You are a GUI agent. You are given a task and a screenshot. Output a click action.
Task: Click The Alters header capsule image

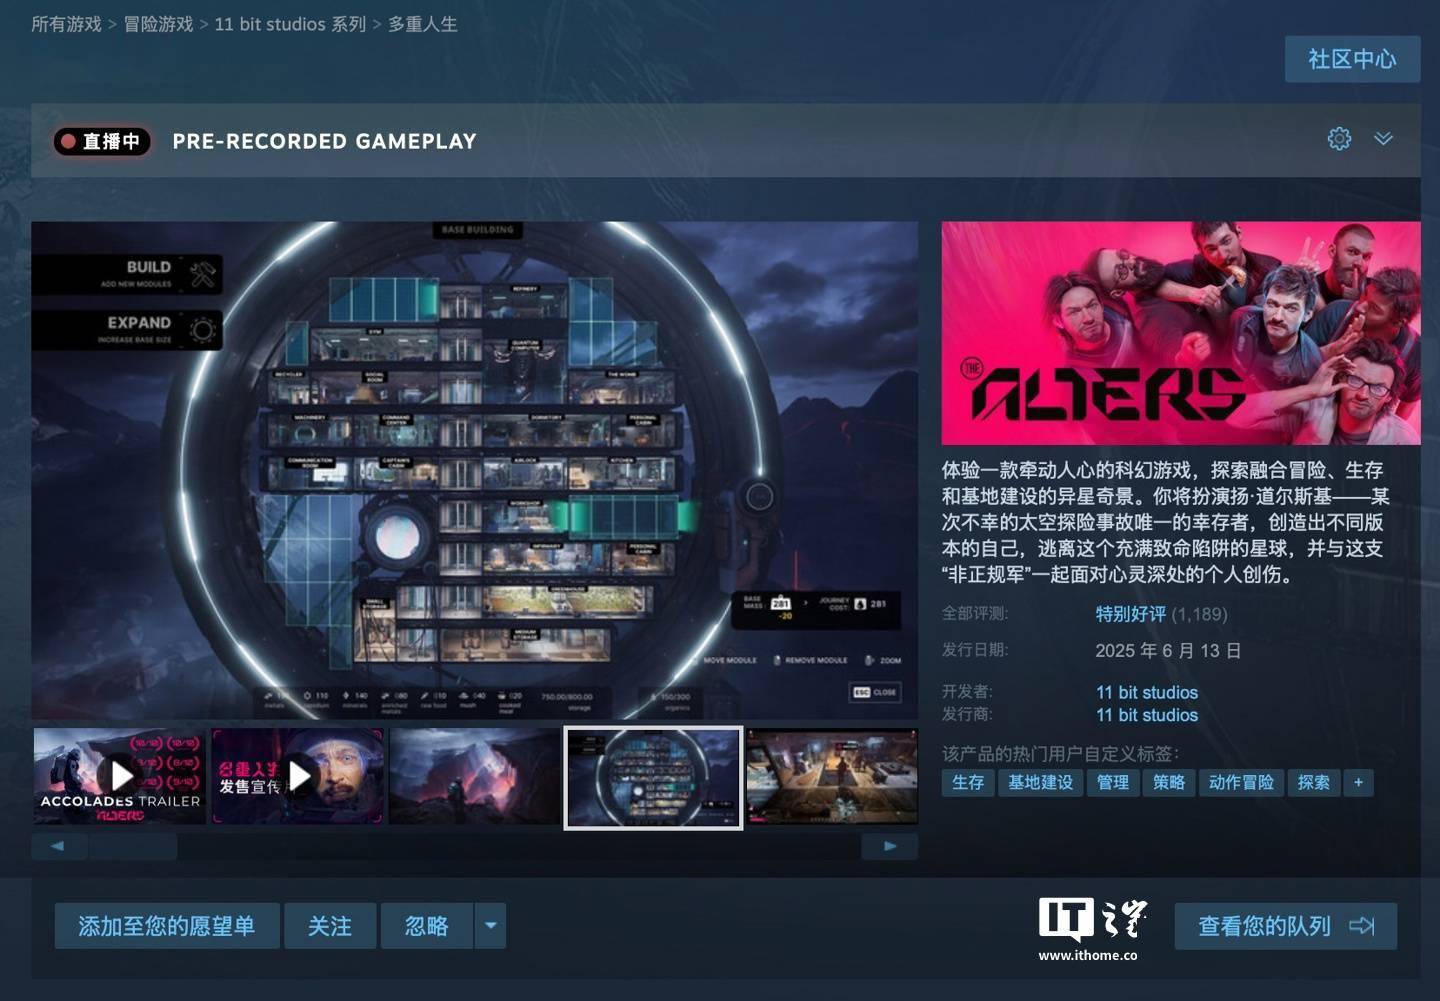pos(1181,333)
